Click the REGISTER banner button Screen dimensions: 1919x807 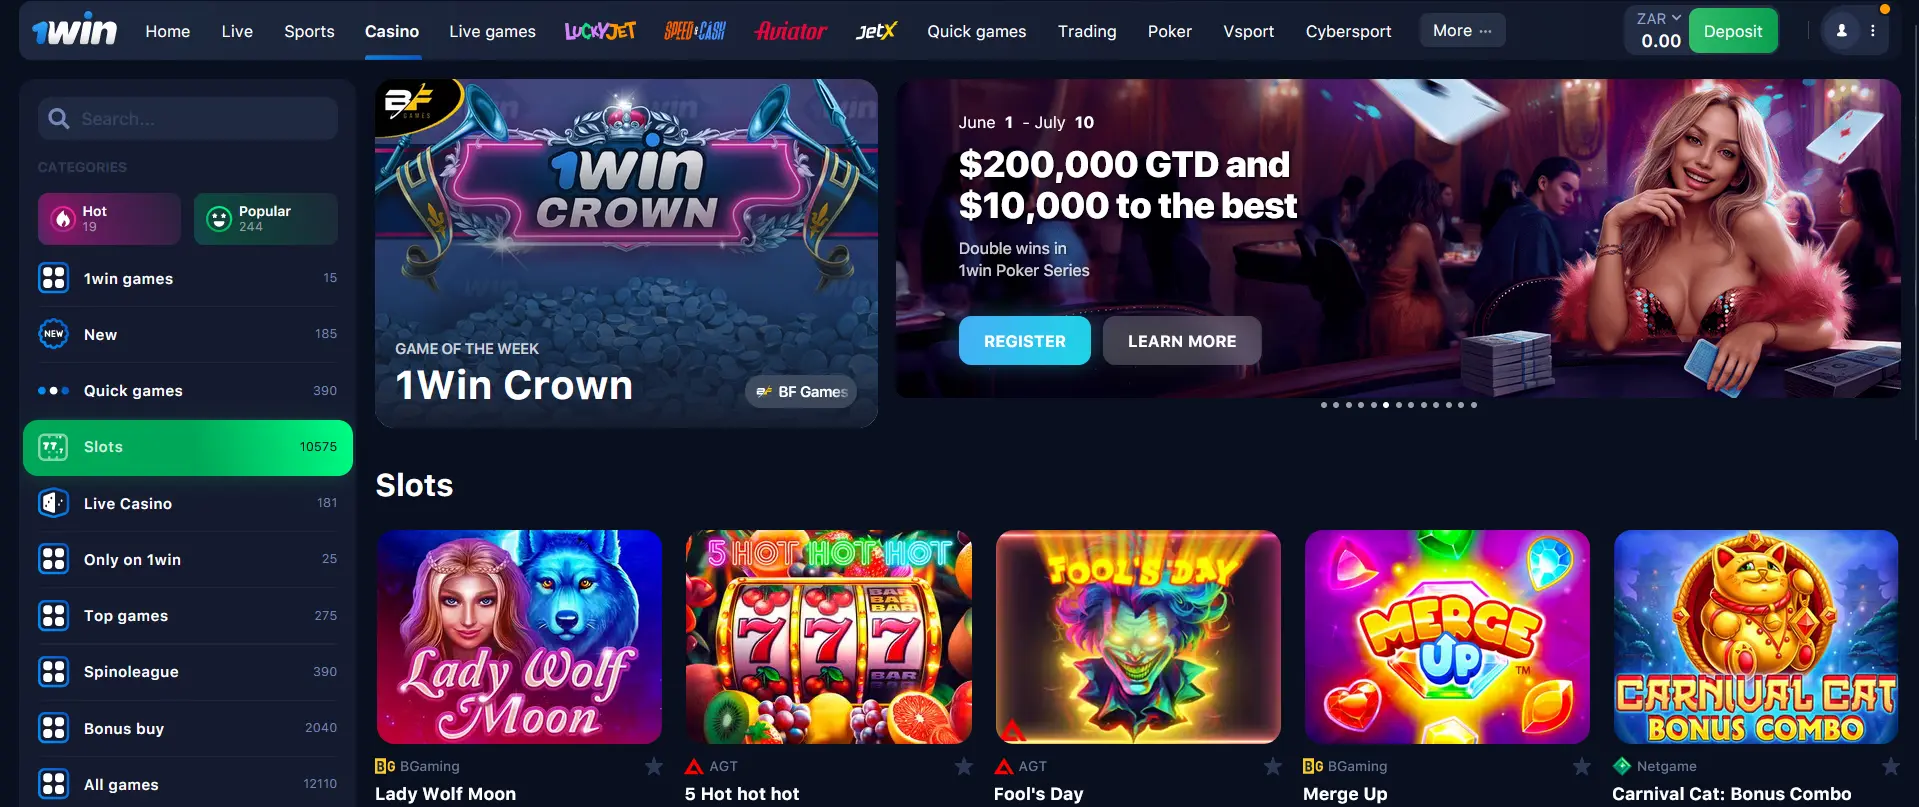[x=1024, y=341]
